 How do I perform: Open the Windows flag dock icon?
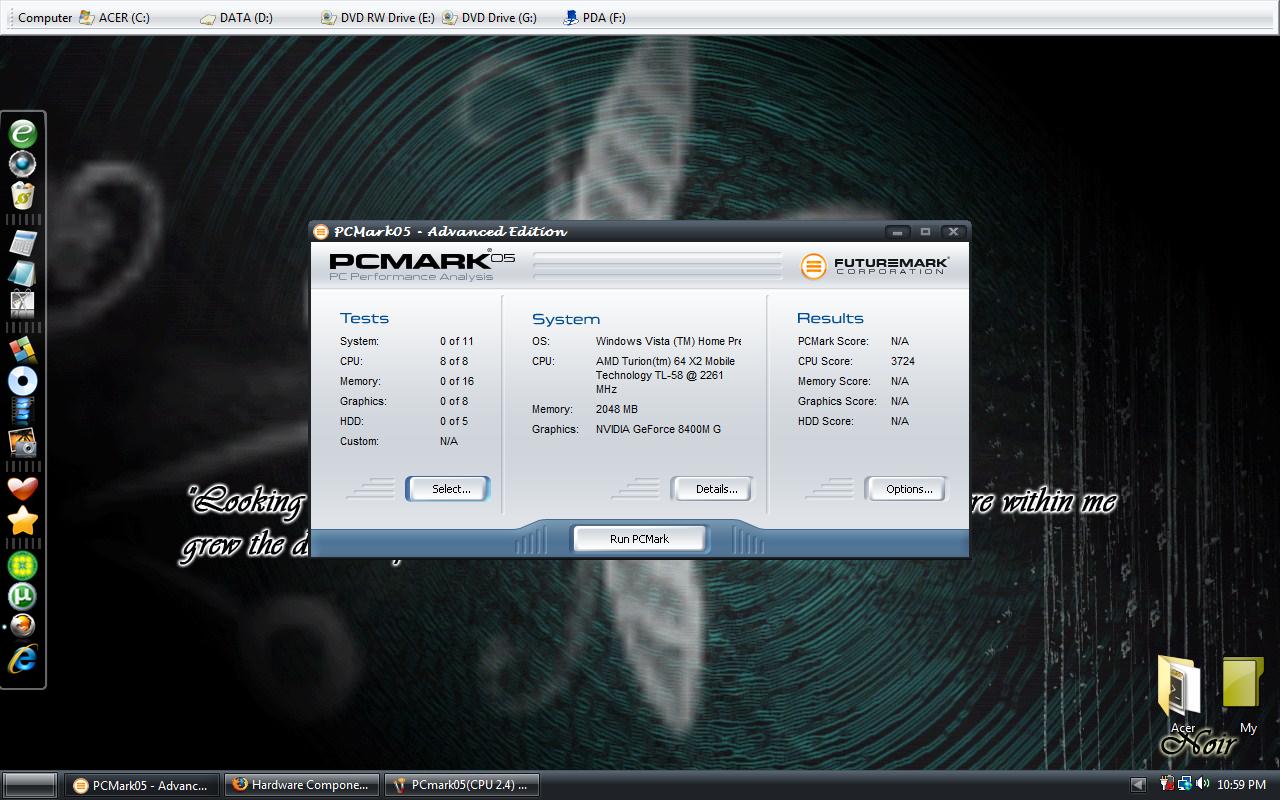(x=22, y=350)
